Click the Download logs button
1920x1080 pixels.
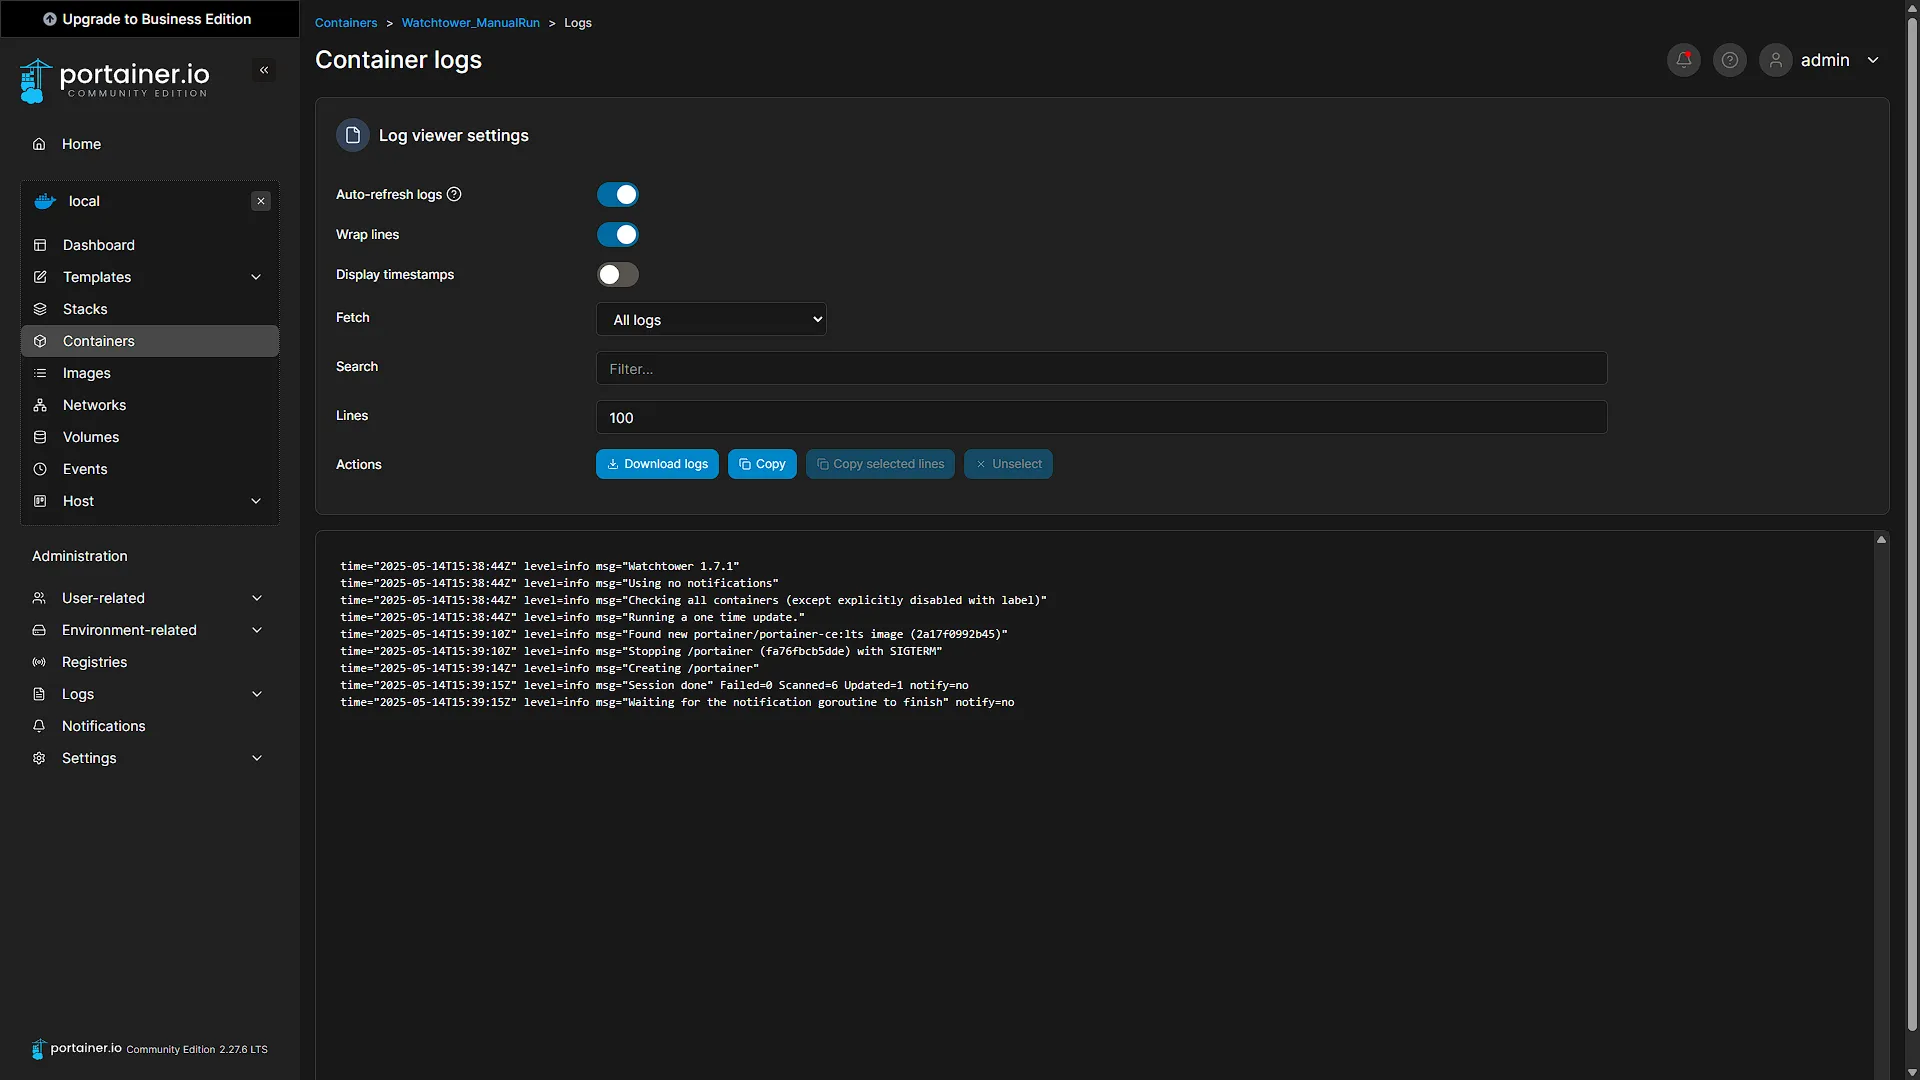tap(657, 464)
